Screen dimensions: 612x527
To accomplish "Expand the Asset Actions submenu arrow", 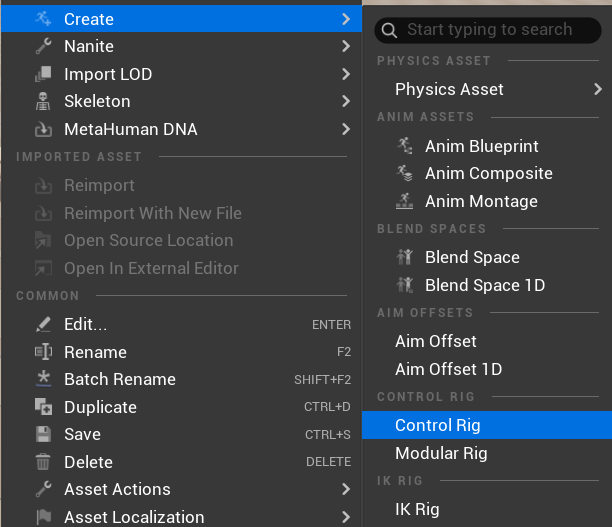I will coord(345,489).
